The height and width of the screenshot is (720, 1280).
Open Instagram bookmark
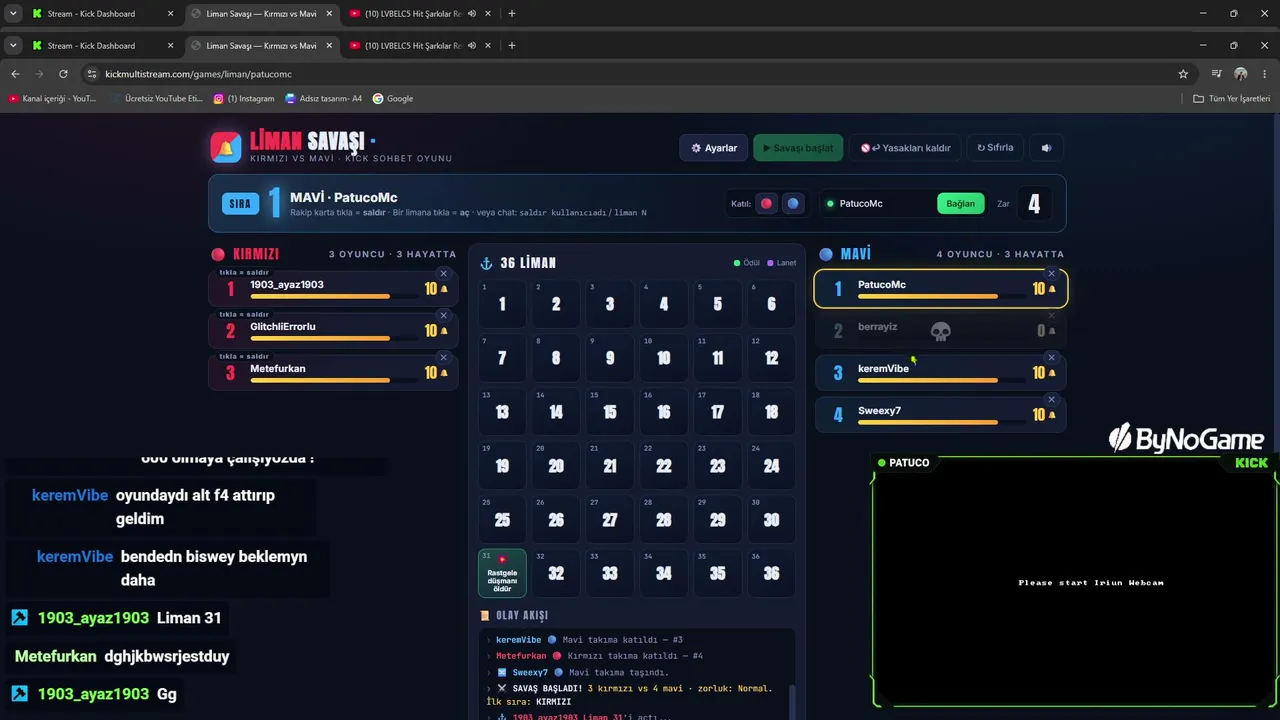pos(244,99)
